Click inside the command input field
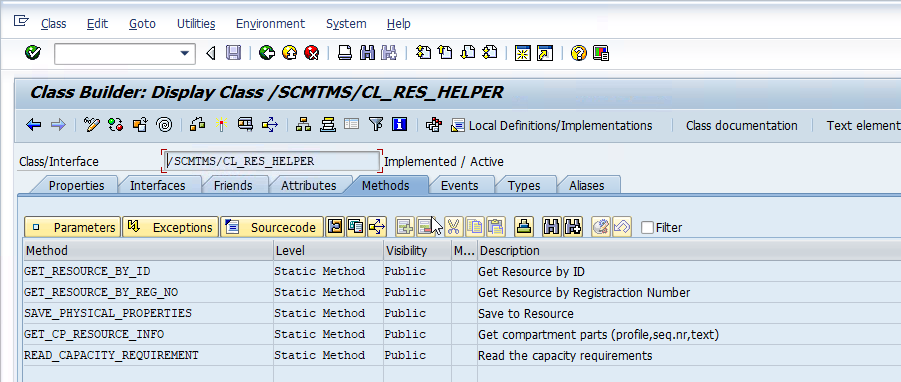The height and width of the screenshot is (382, 901). point(117,53)
